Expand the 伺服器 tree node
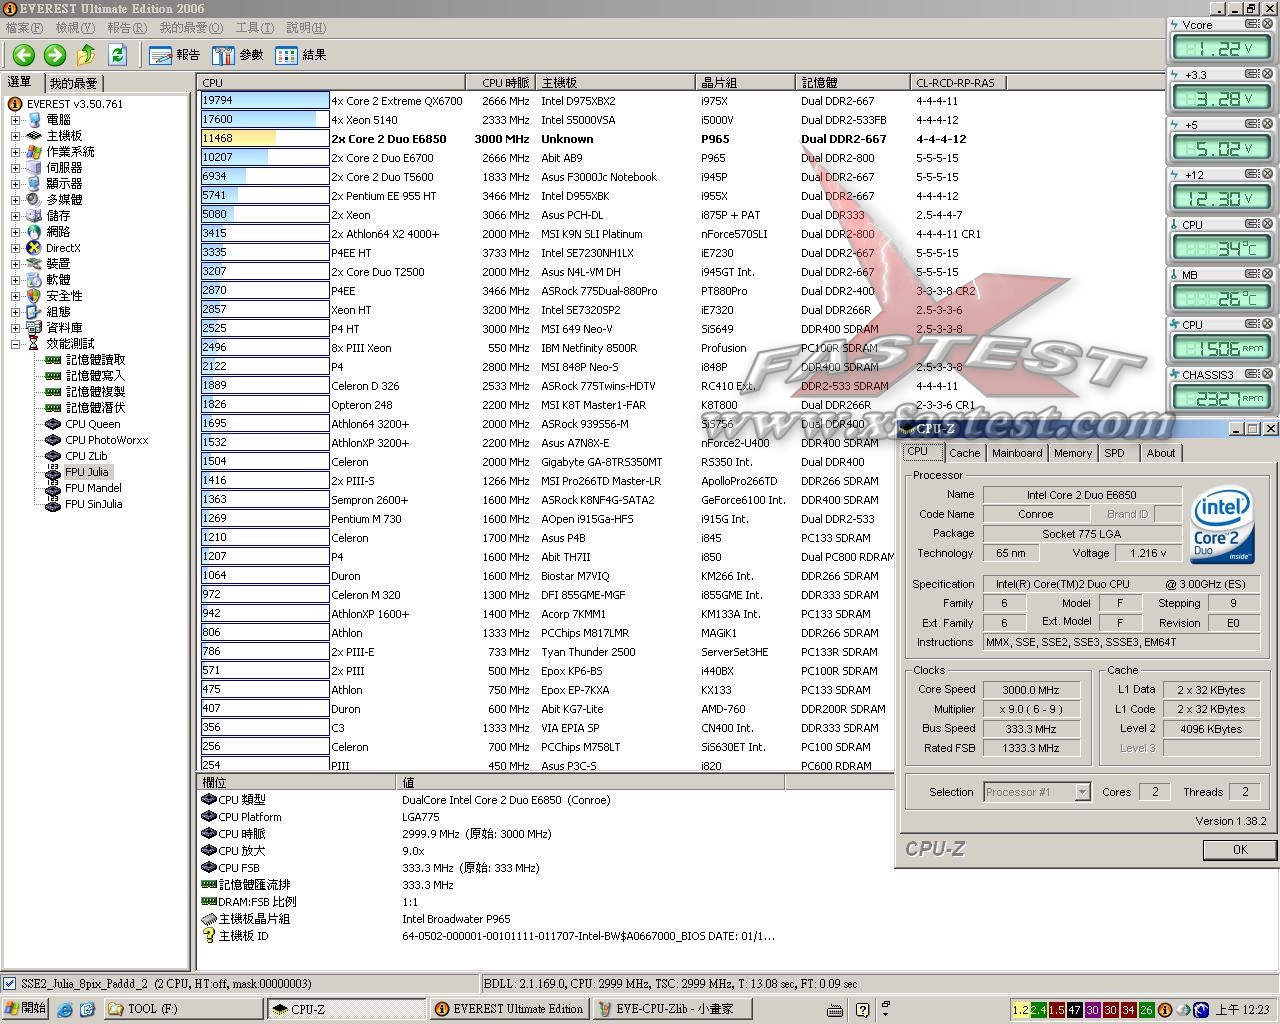The width and height of the screenshot is (1280, 1024). [16, 168]
